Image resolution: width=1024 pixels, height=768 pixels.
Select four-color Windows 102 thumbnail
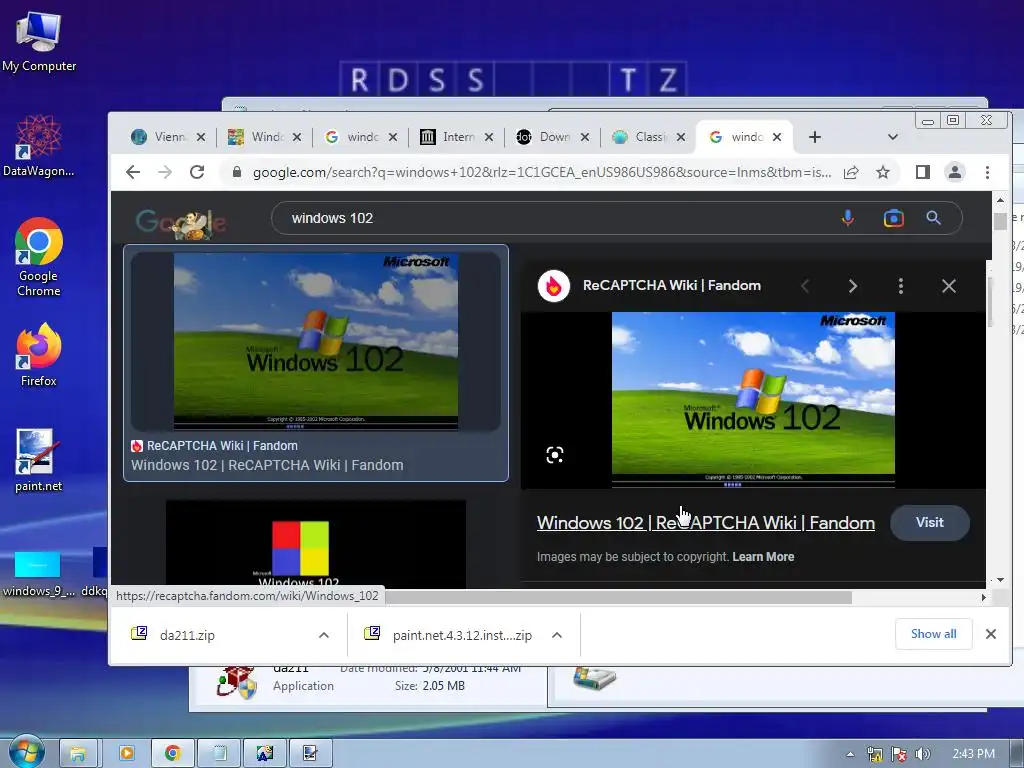(316, 544)
